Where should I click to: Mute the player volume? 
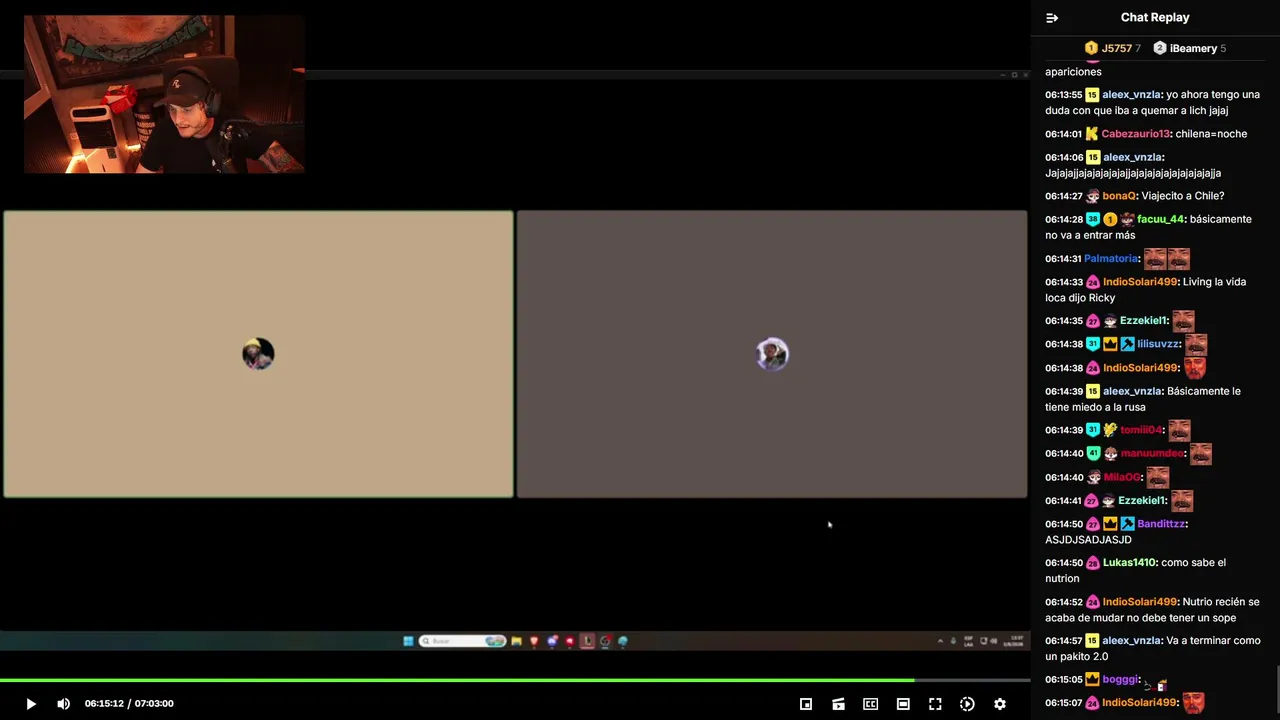tap(63, 704)
